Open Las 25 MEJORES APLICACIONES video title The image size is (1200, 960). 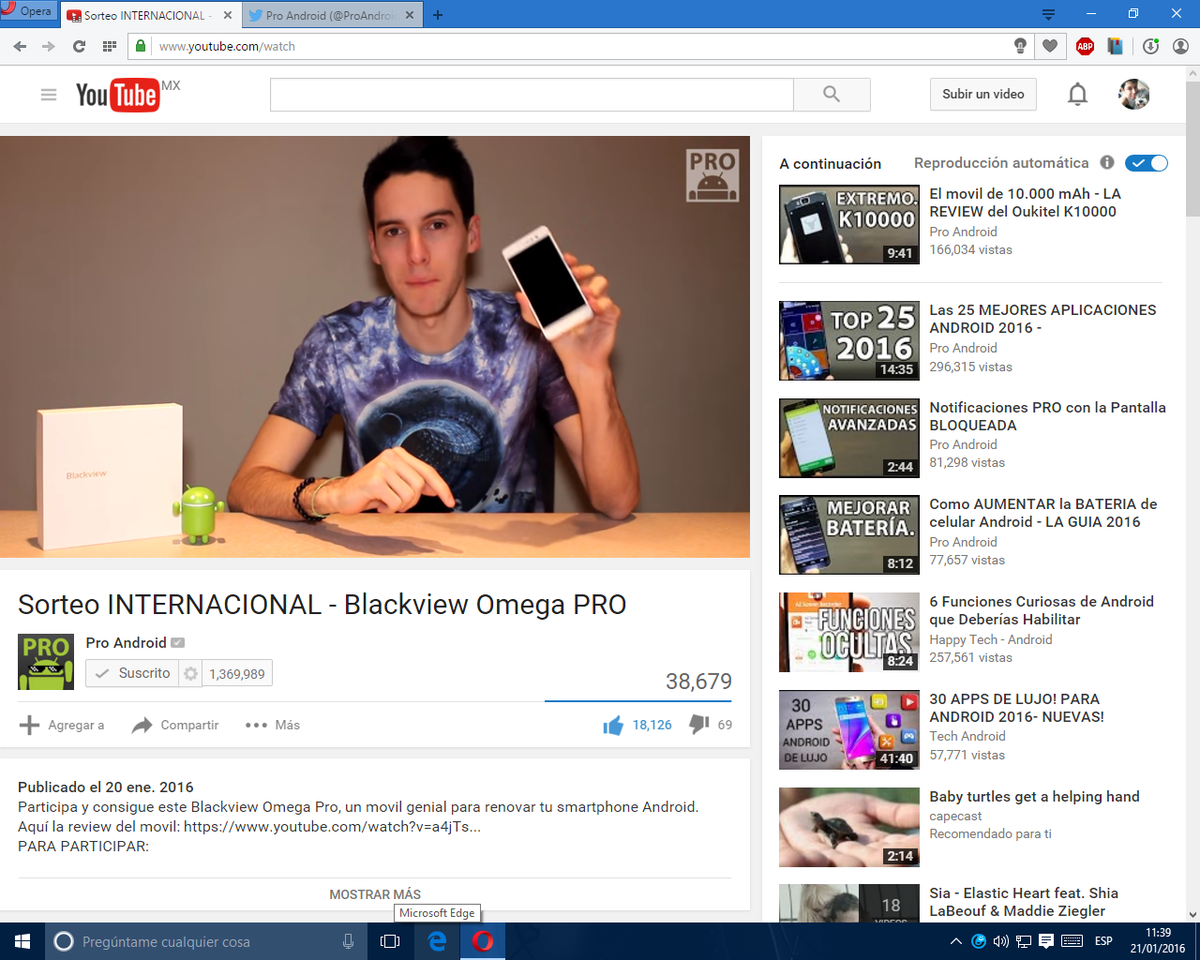coord(1043,319)
